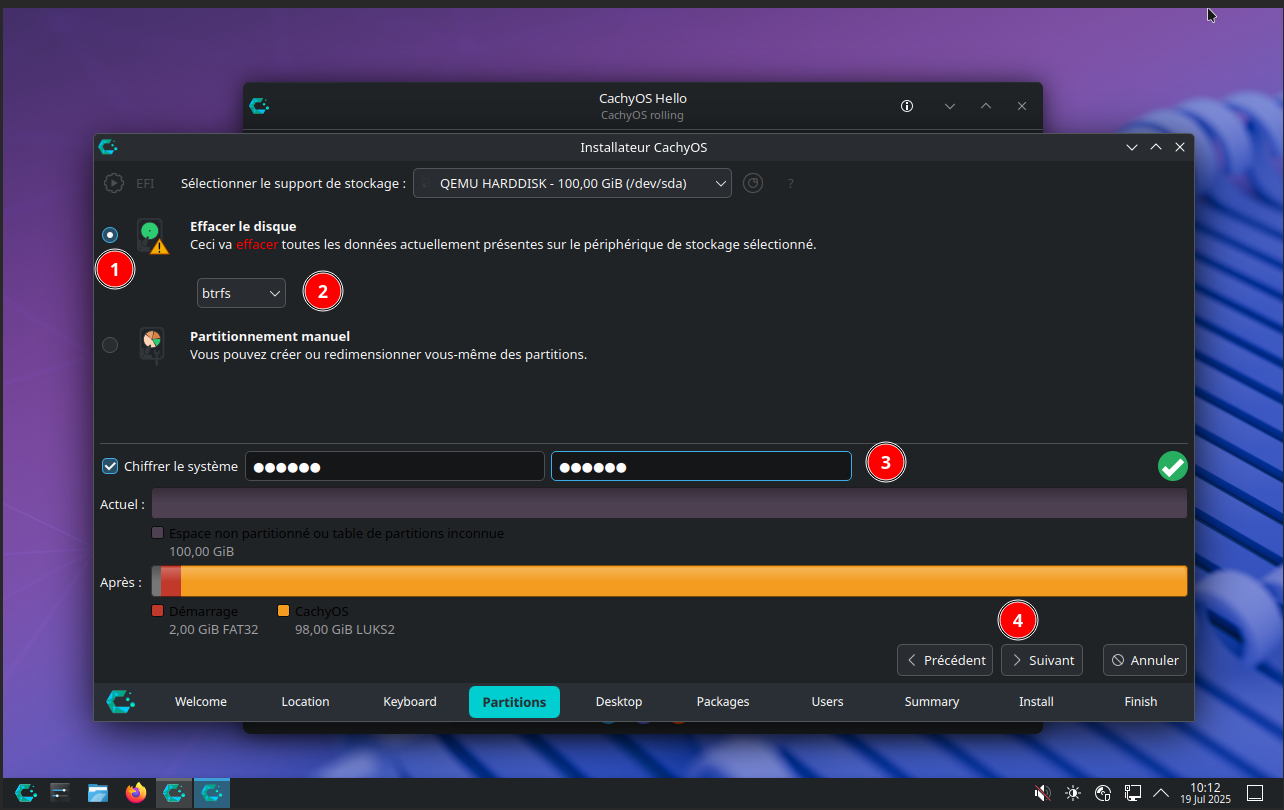
Task: Click the green checkmark password validation icon
Action: 1172,466
